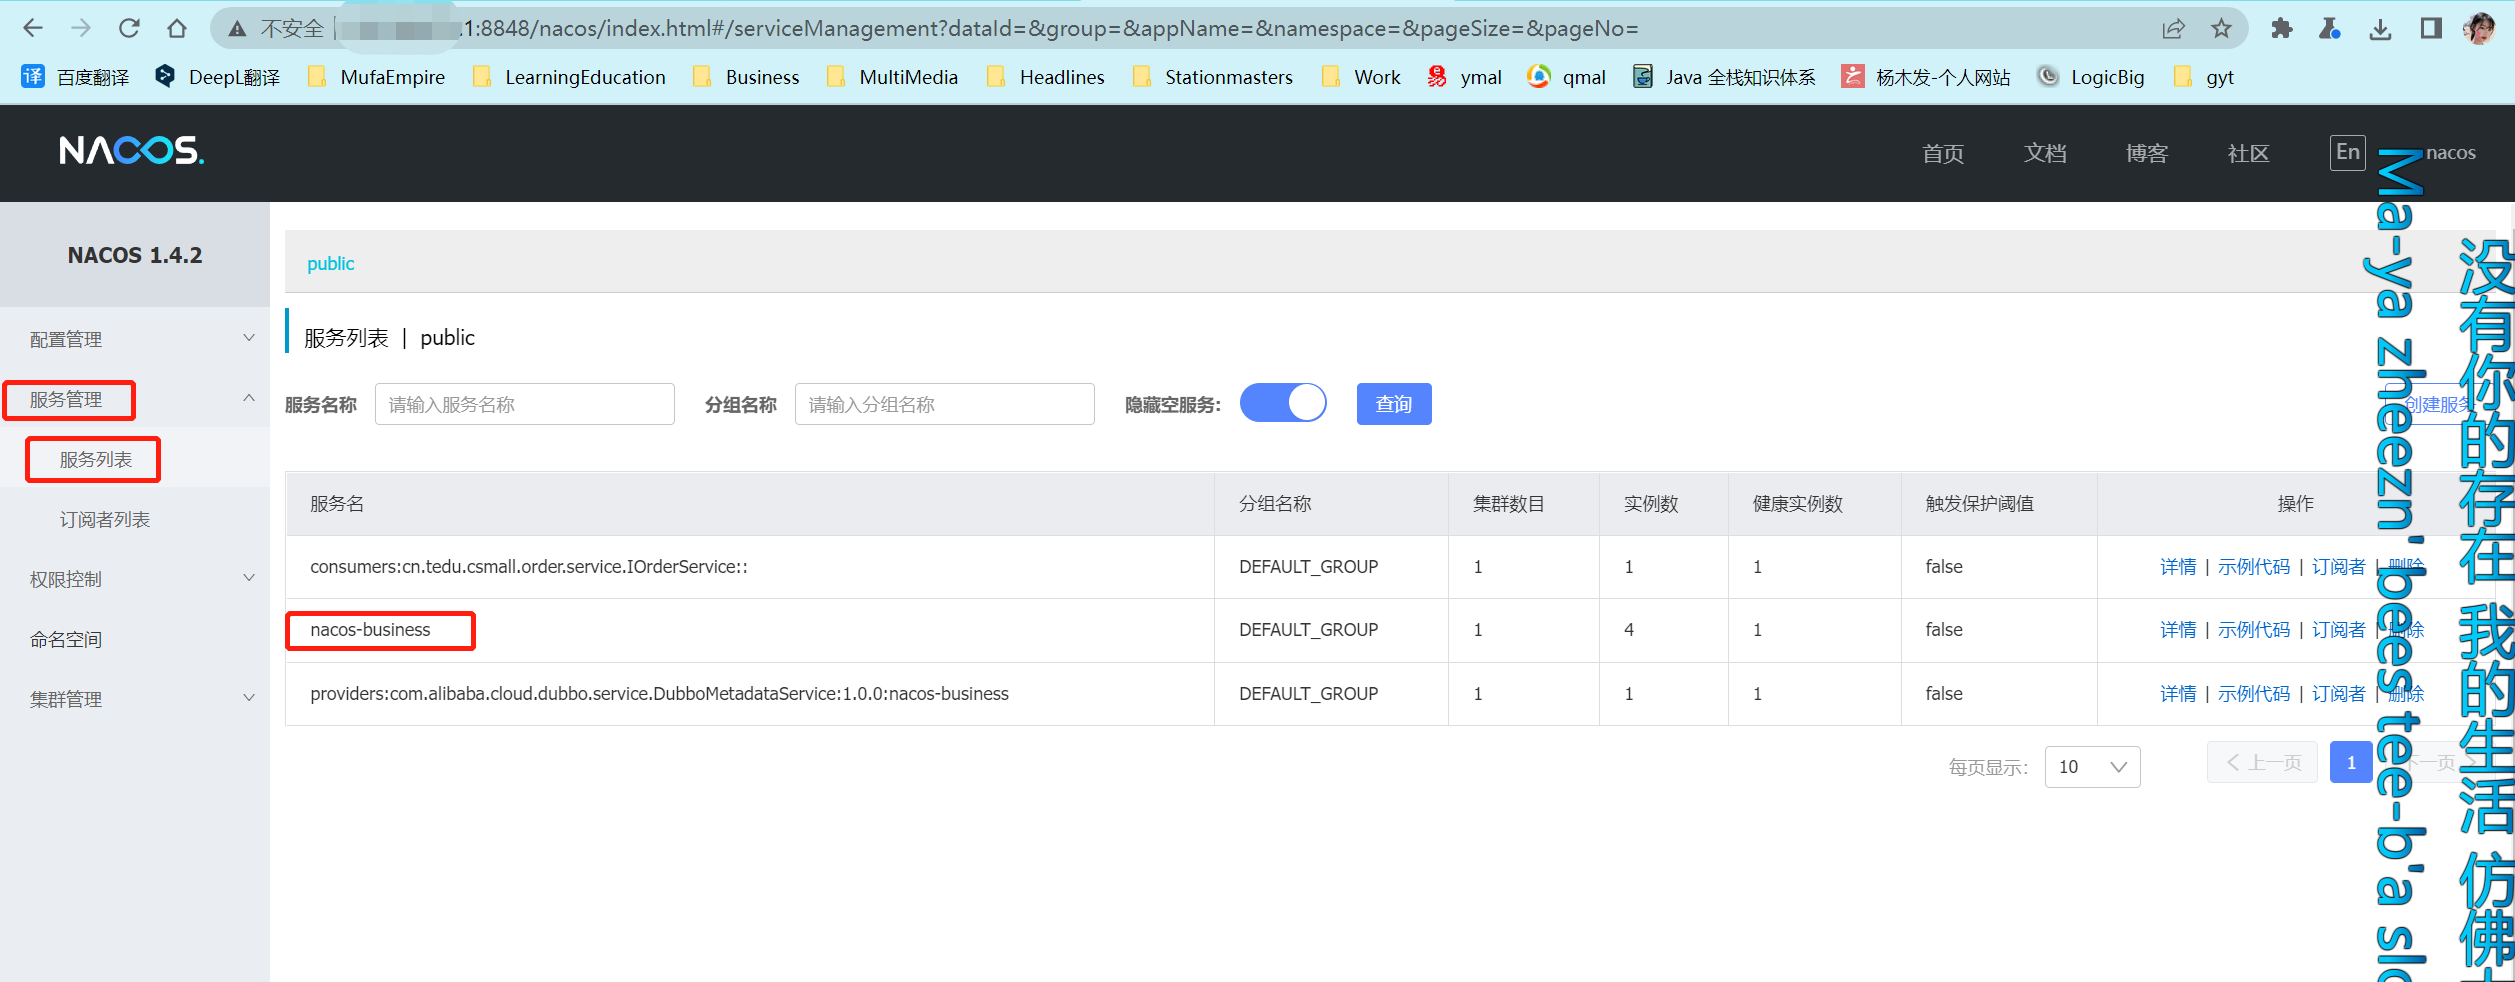Viewport: 2515px width, 982px height.
Task: Click the 上一页 previous page button
Action: (x=2262, y=762)
